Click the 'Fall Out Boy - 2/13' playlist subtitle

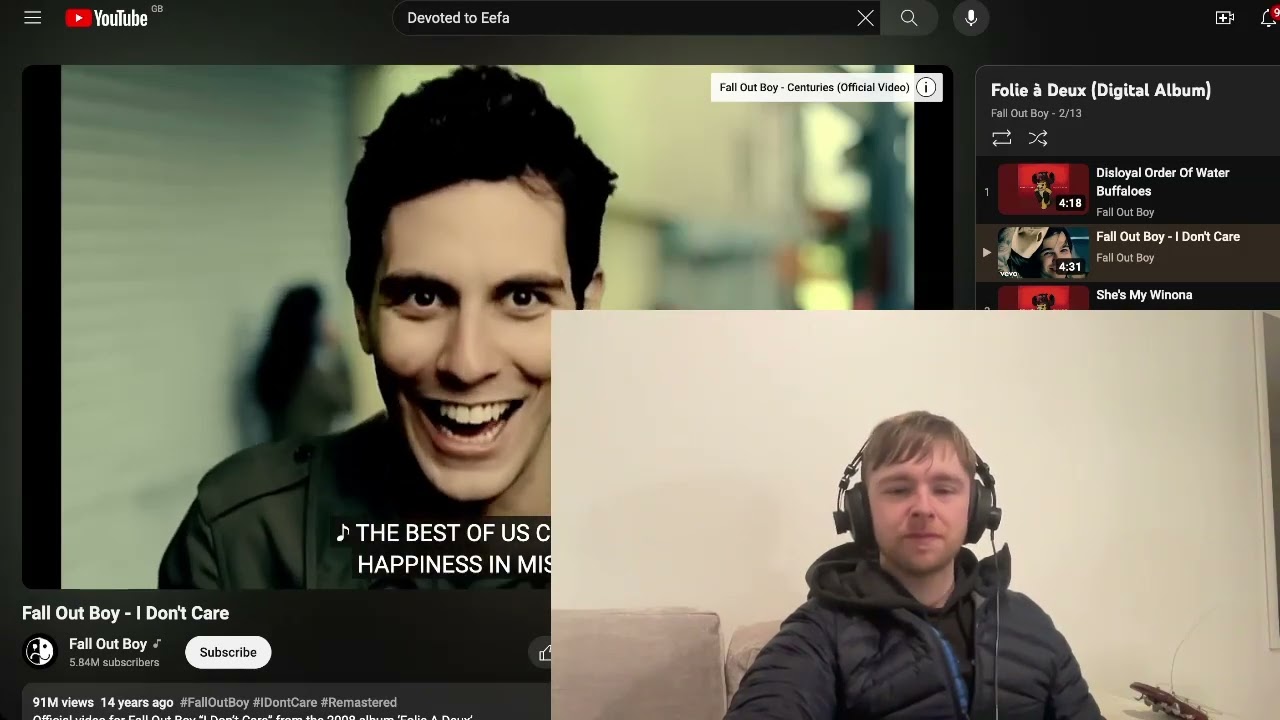(1036, 113)
